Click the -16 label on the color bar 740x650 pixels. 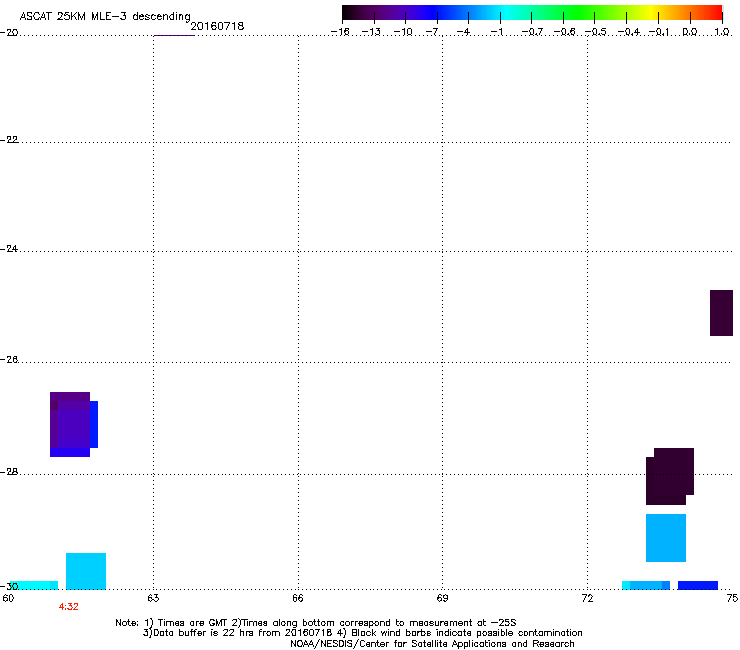coord(340,32)
